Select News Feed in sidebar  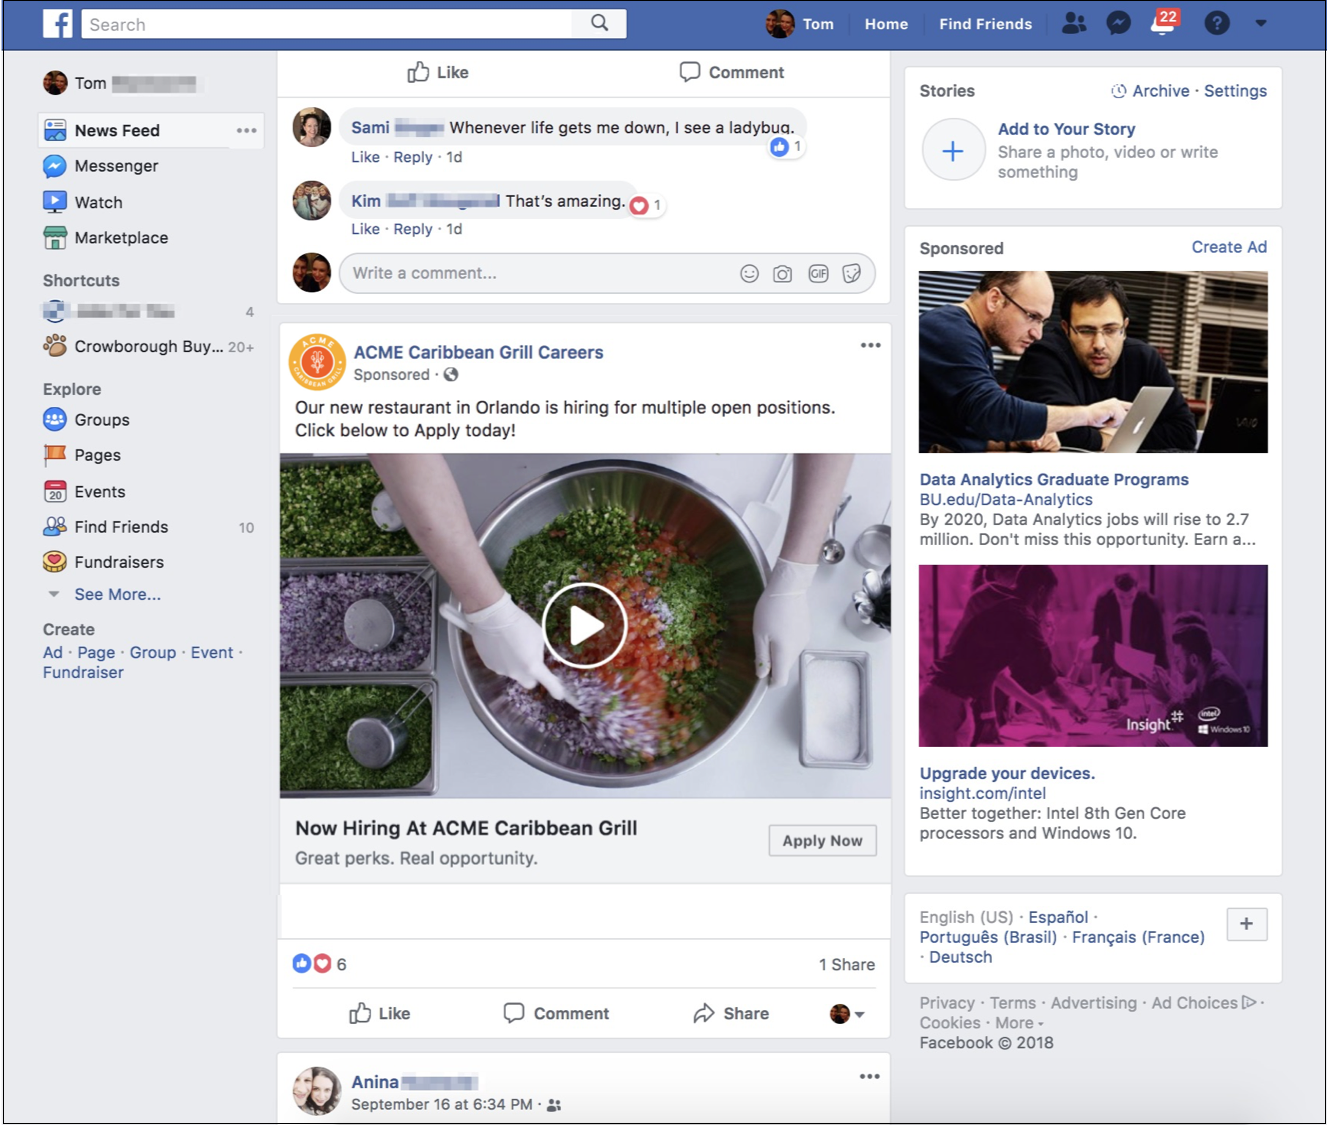(x=151, y=131)
